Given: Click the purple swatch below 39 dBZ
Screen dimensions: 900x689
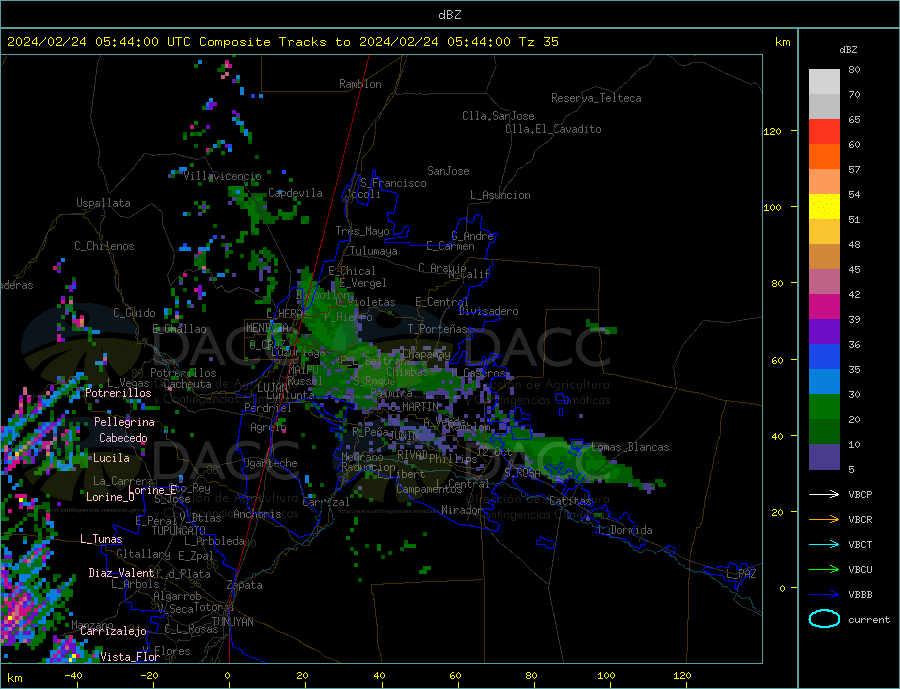Looking at the screenshot, I should 824,332.
